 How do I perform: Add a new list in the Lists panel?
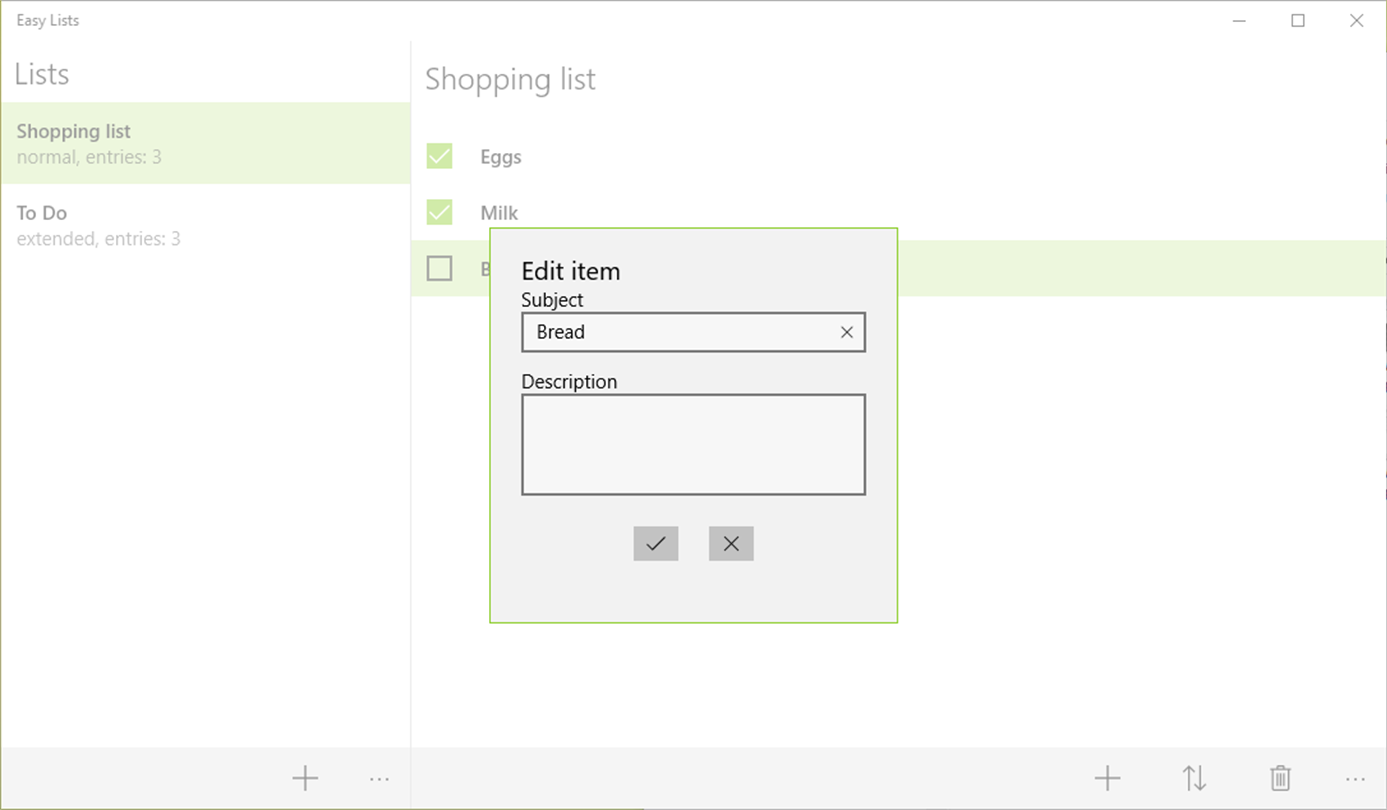305,778
